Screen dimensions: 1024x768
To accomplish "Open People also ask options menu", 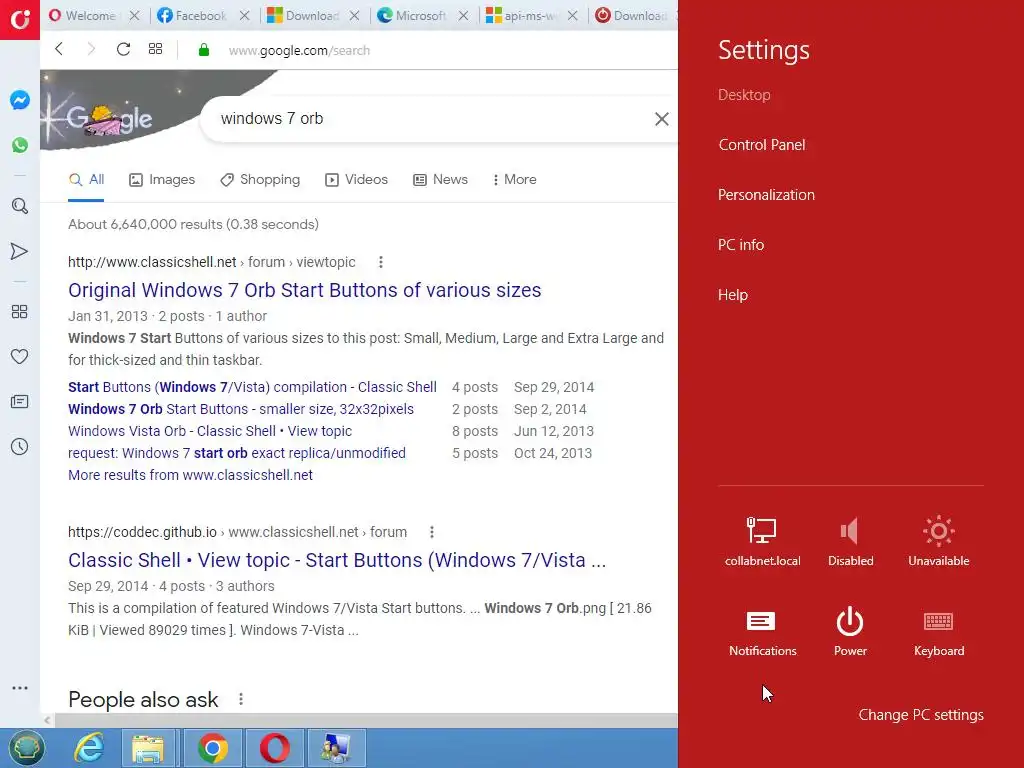I will pyautogui.click(x=241, y=699).
